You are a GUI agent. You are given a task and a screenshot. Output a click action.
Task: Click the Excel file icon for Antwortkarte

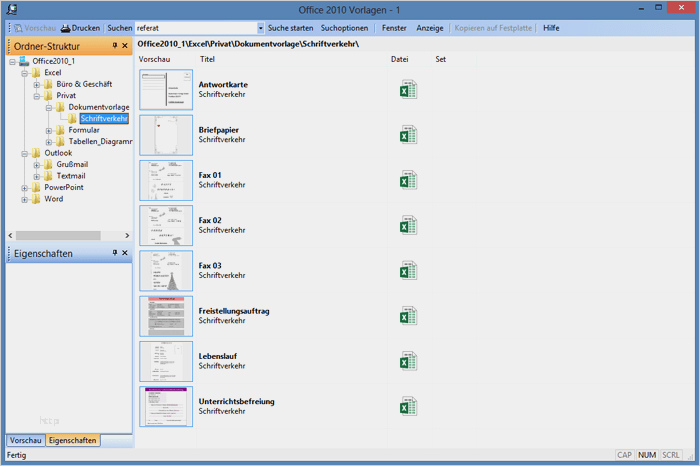click(x=408, y=91)
